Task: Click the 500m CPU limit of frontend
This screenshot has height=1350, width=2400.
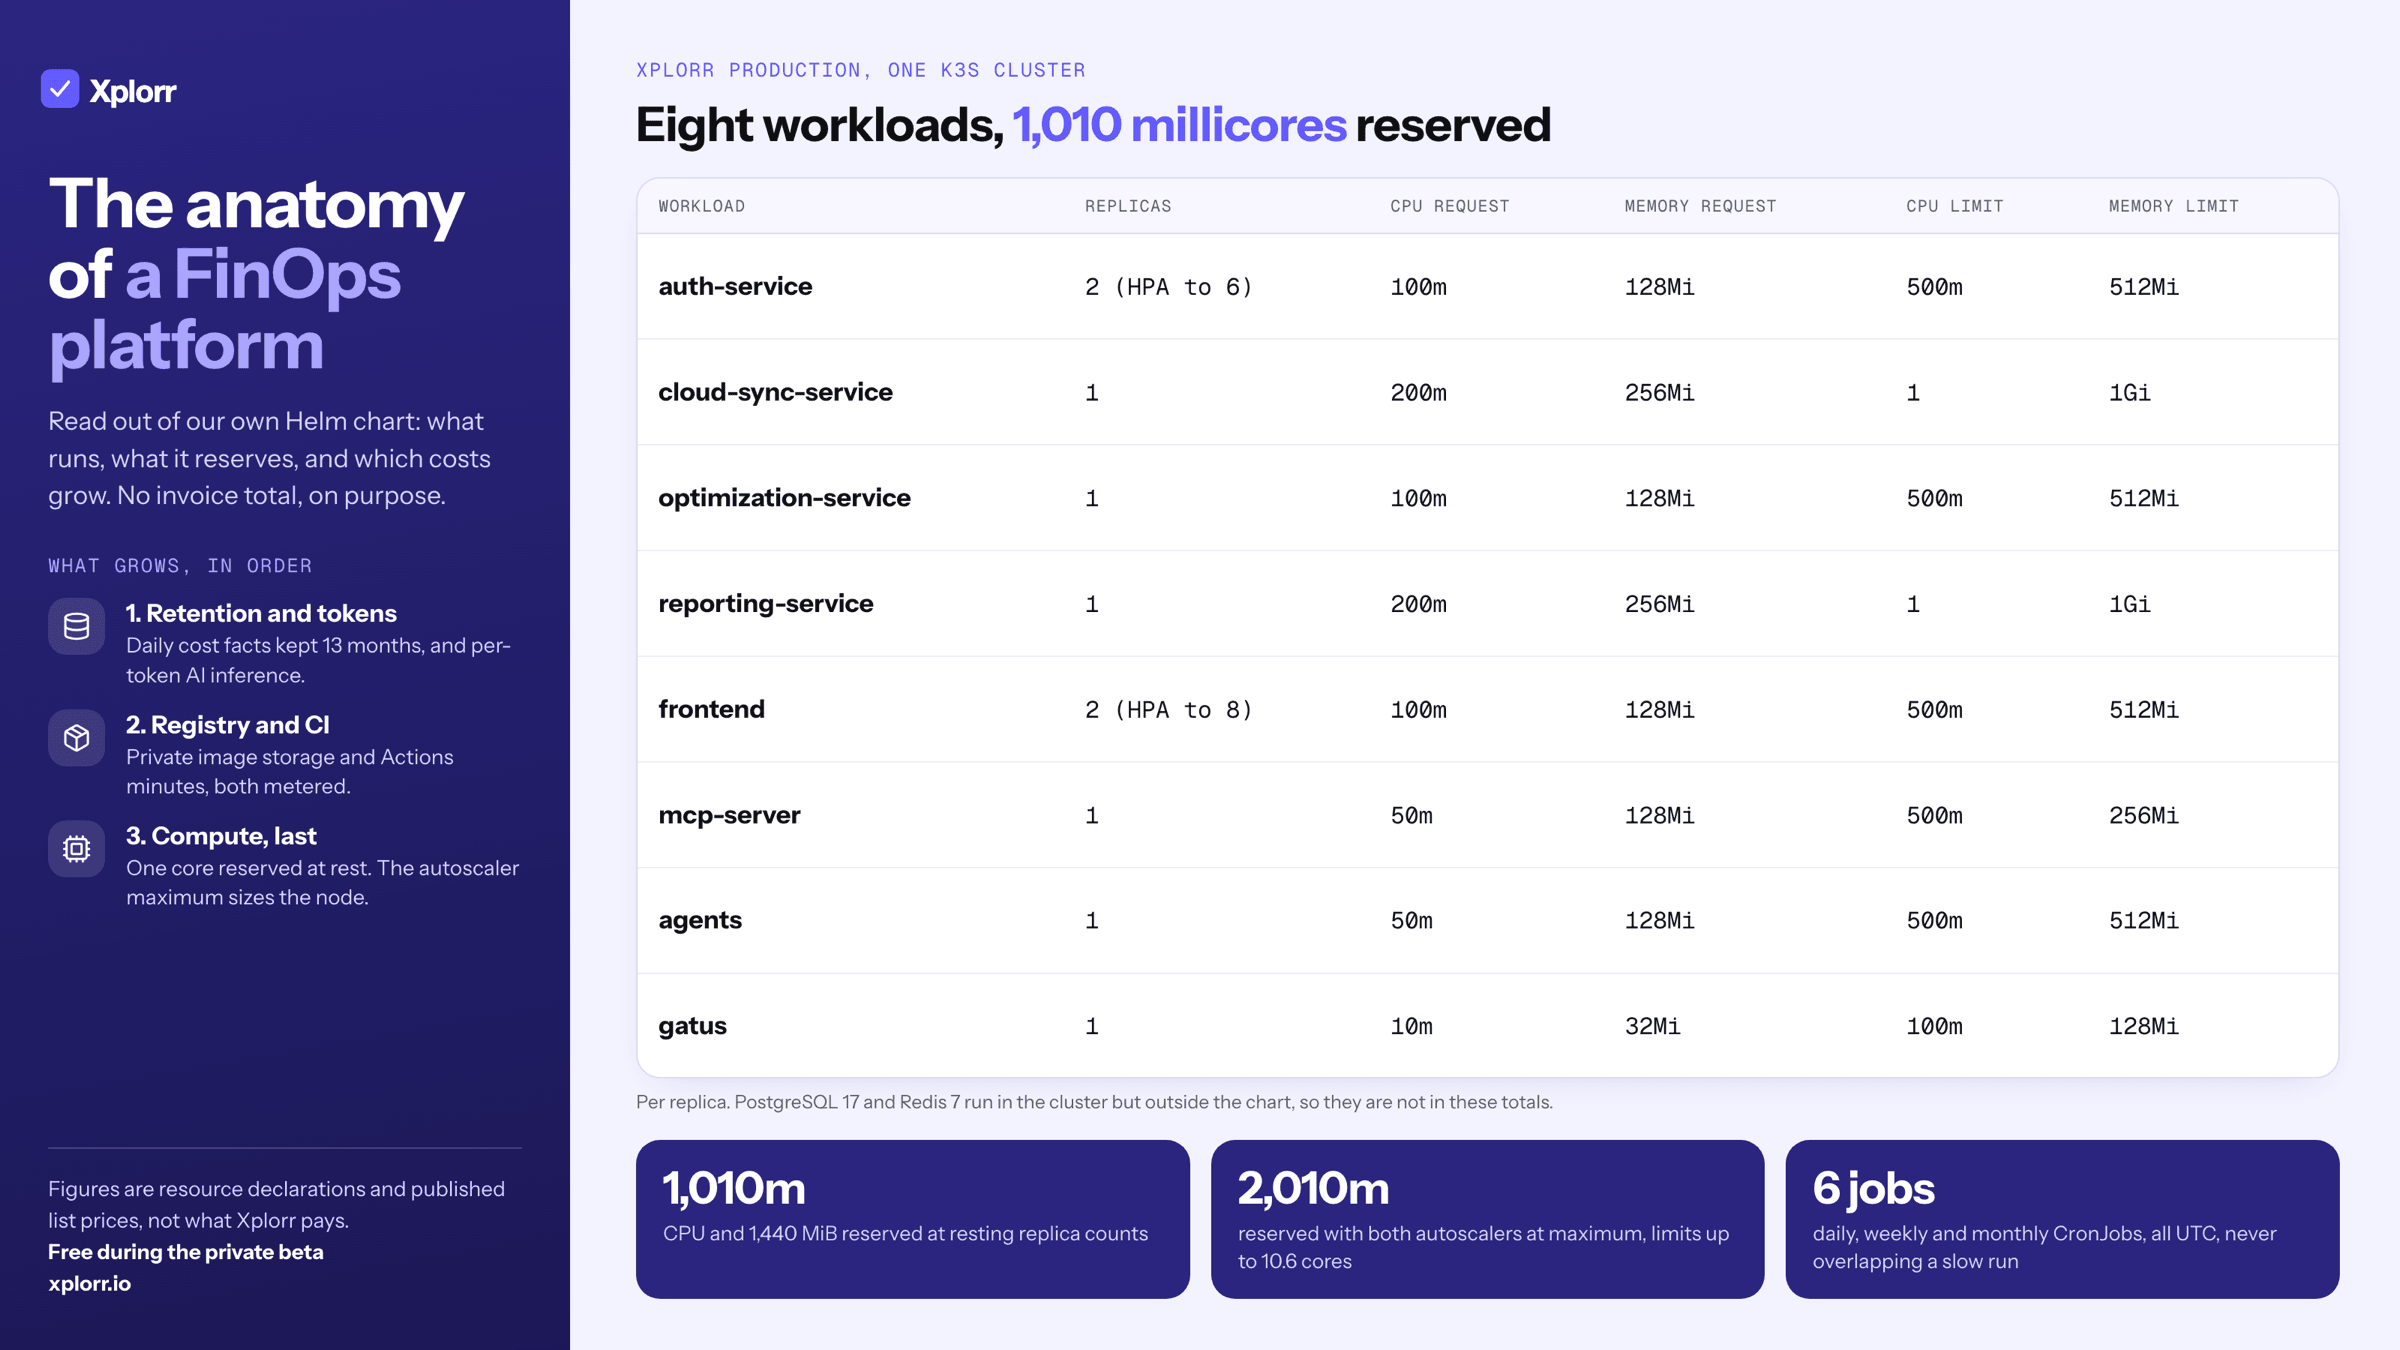Action: point(1934,710)
